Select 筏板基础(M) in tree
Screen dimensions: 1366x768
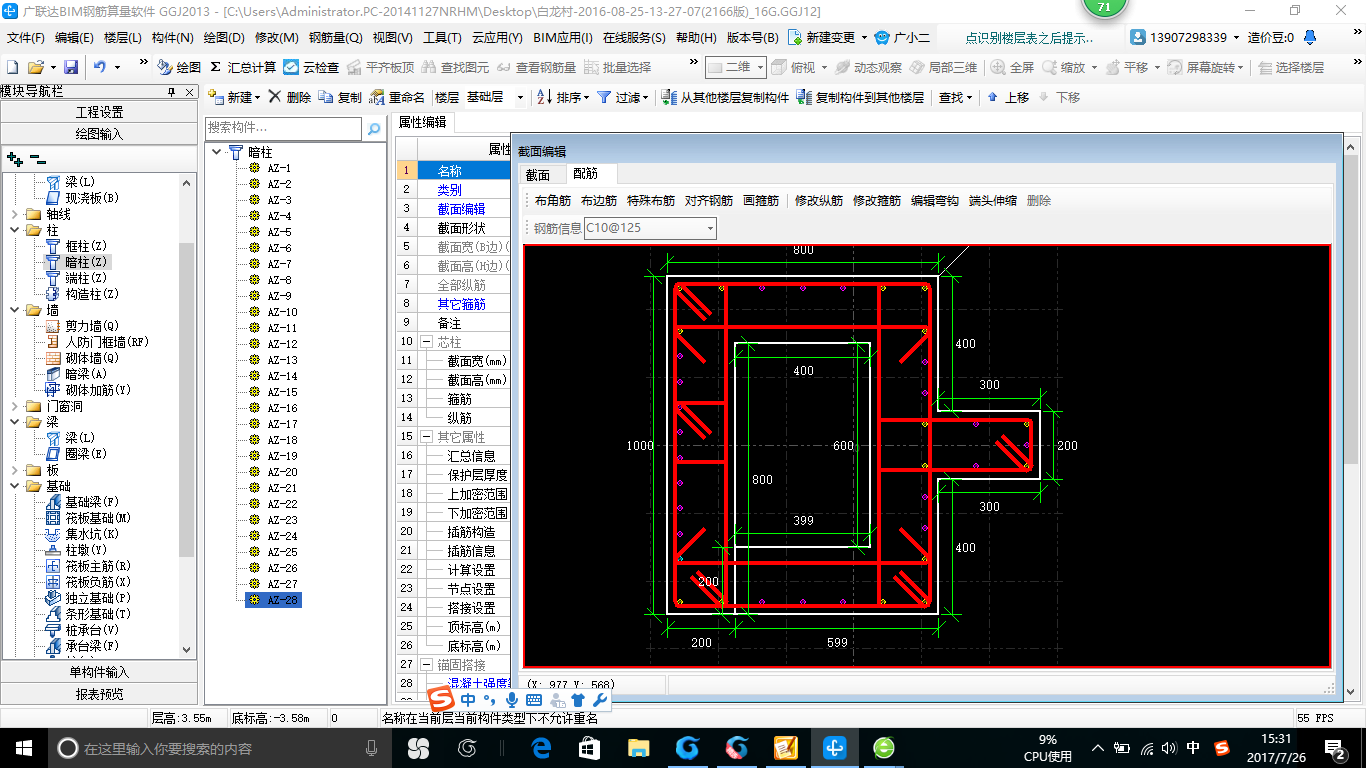tap(88, 518)
